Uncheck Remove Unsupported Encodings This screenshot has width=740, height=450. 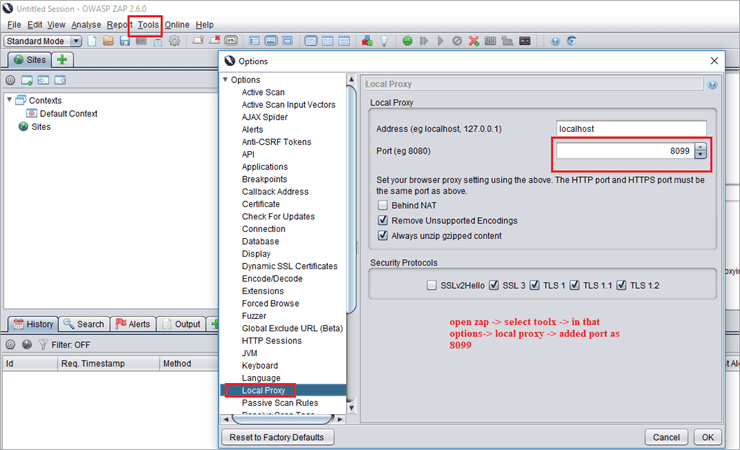(383, 220)
